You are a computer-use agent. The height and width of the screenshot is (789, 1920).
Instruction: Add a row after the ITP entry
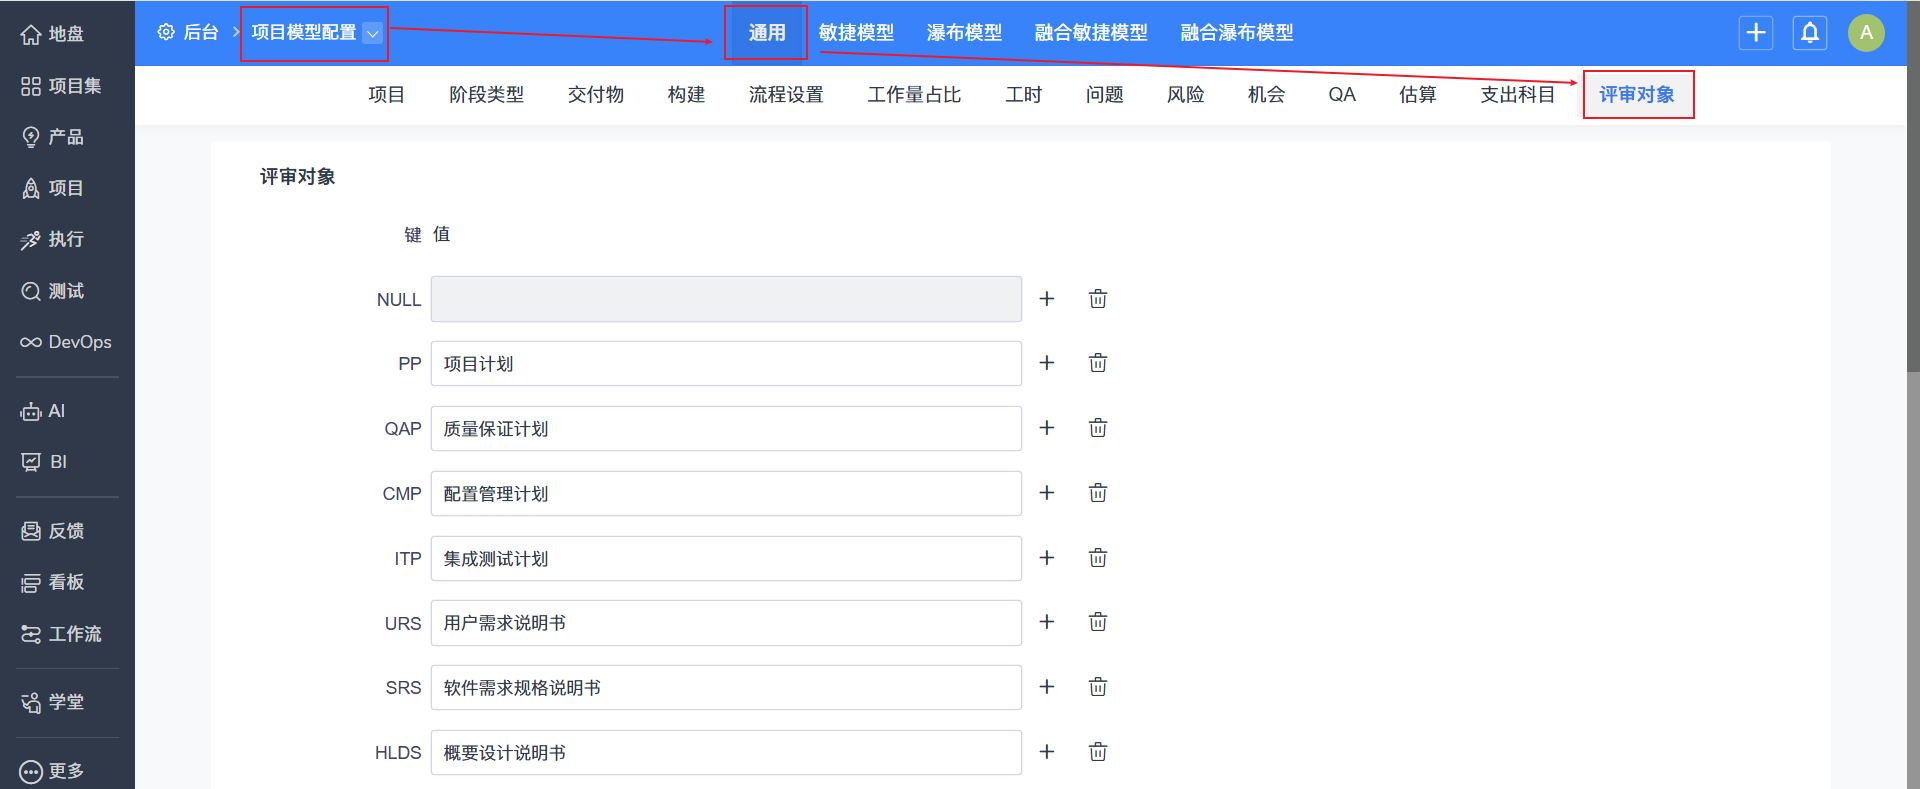point(1047,558)
